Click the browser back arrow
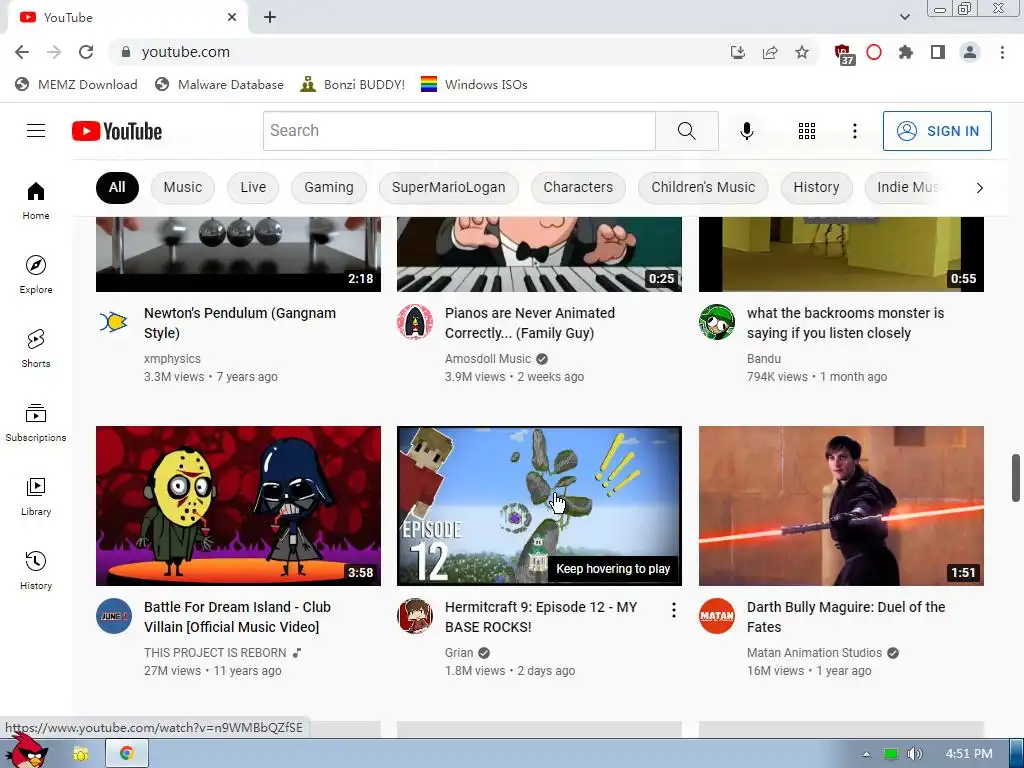The height and width of the screenshot is (768, 1024). (22, 52)
